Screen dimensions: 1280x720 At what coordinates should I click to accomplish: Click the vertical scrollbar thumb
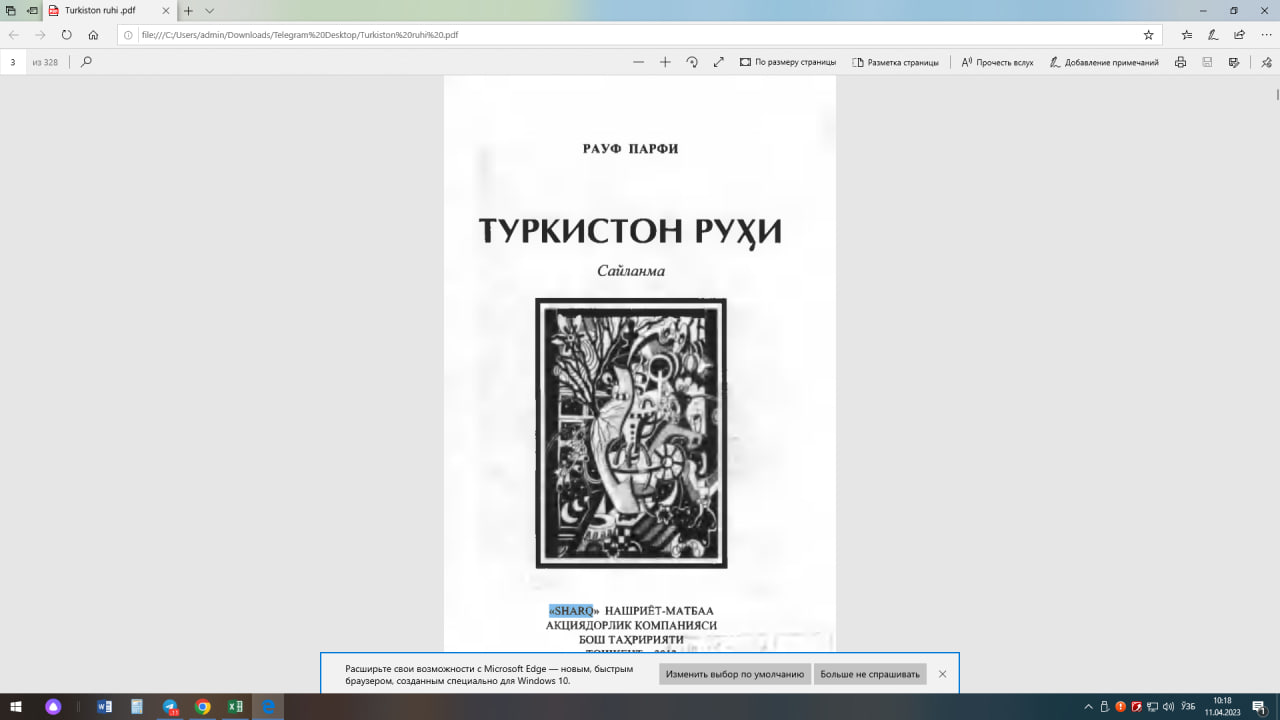pyautogui.click(x=1277, y=95)
